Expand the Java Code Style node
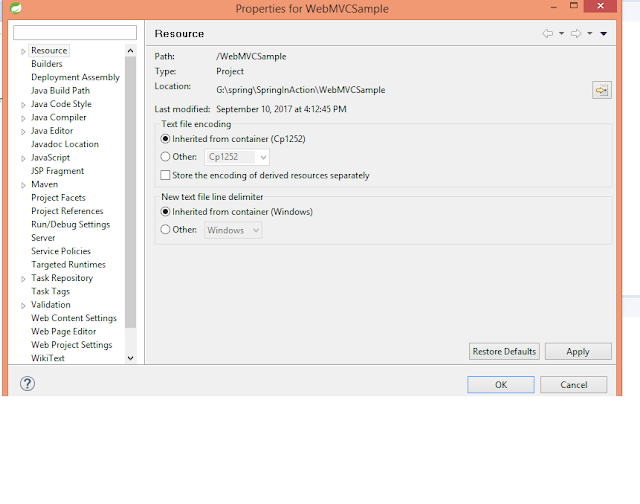This screenshot has width=640, height=504. [23, 105]
